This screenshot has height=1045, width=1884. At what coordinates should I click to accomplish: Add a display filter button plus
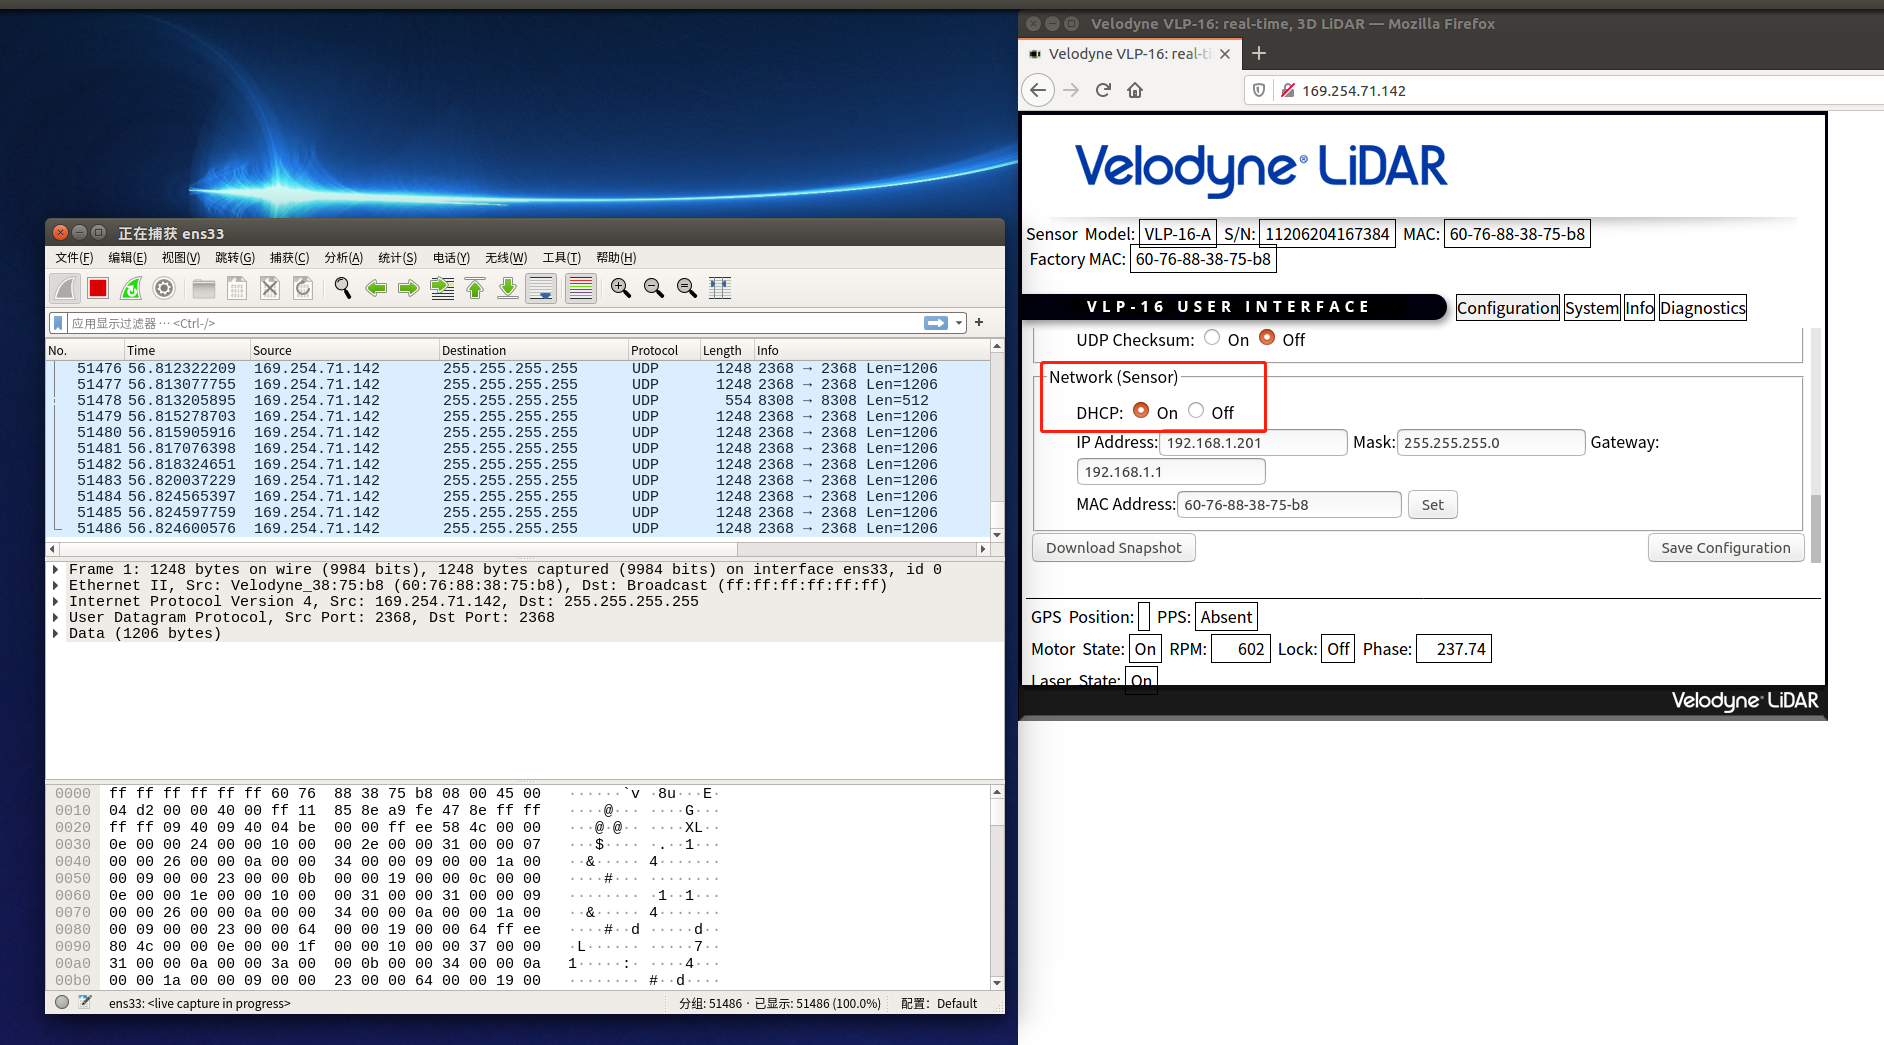979,322
